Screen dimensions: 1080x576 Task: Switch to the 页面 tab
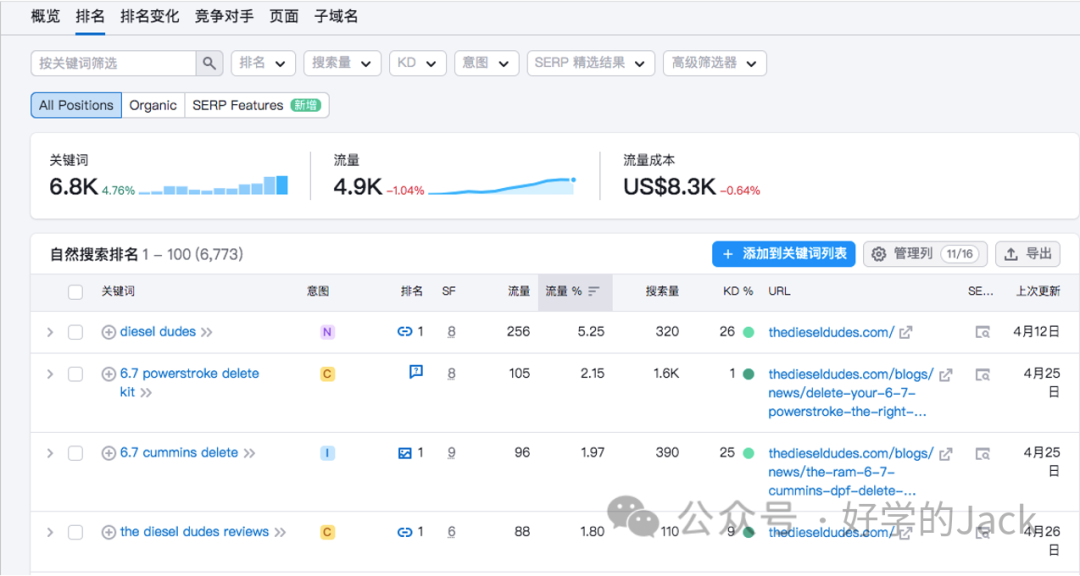coord(284,17)
